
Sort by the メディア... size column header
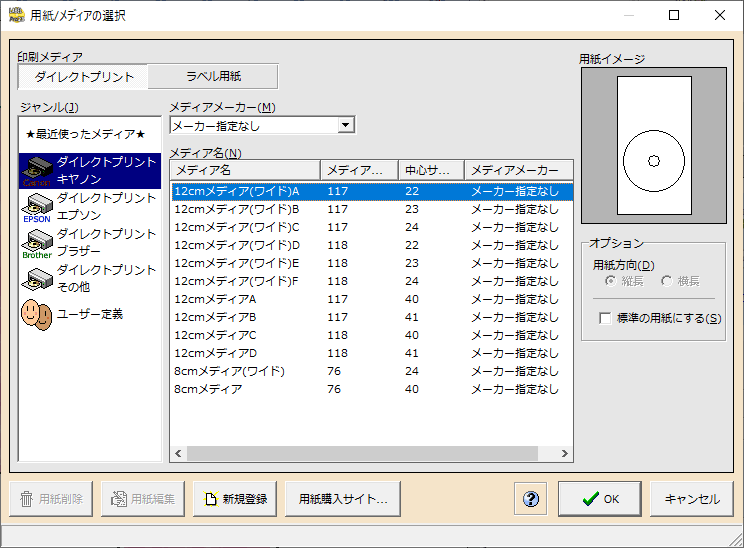[x=360, y=170]
